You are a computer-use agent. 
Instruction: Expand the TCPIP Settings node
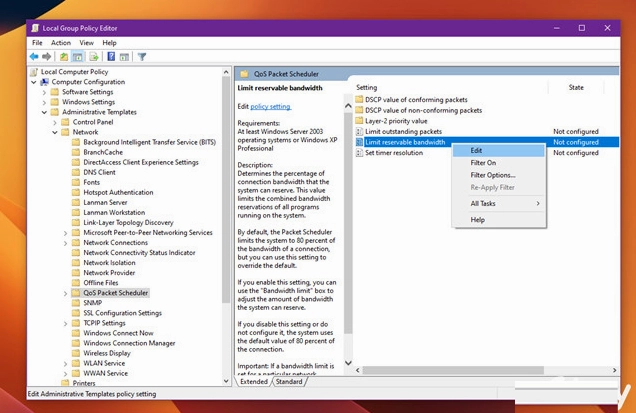[65, 323]
